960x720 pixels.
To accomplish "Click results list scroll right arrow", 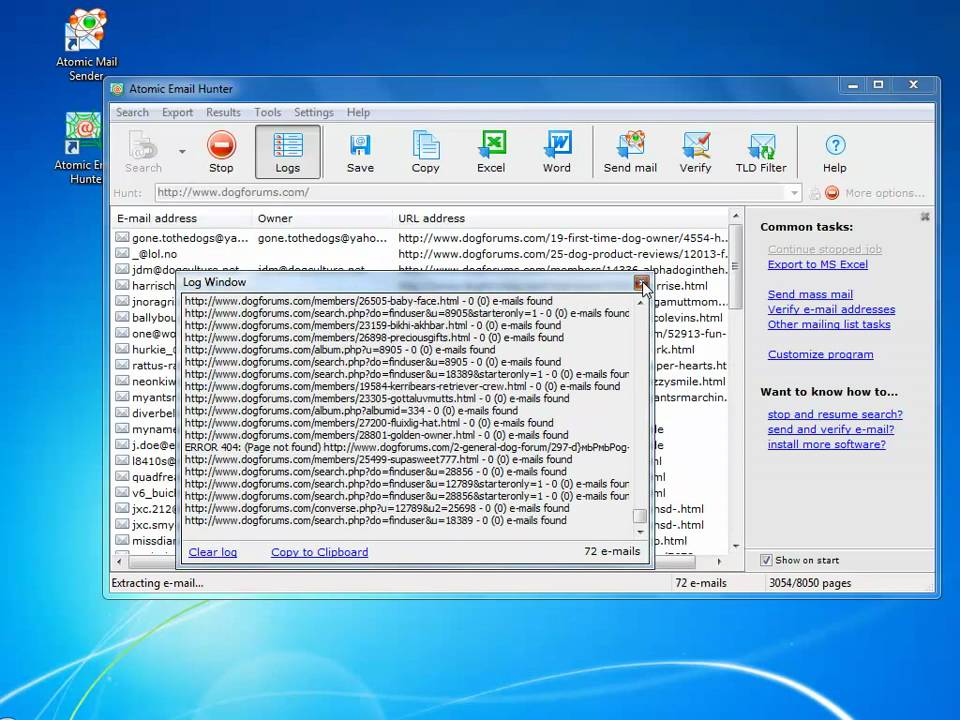I will tap(719, 561).
